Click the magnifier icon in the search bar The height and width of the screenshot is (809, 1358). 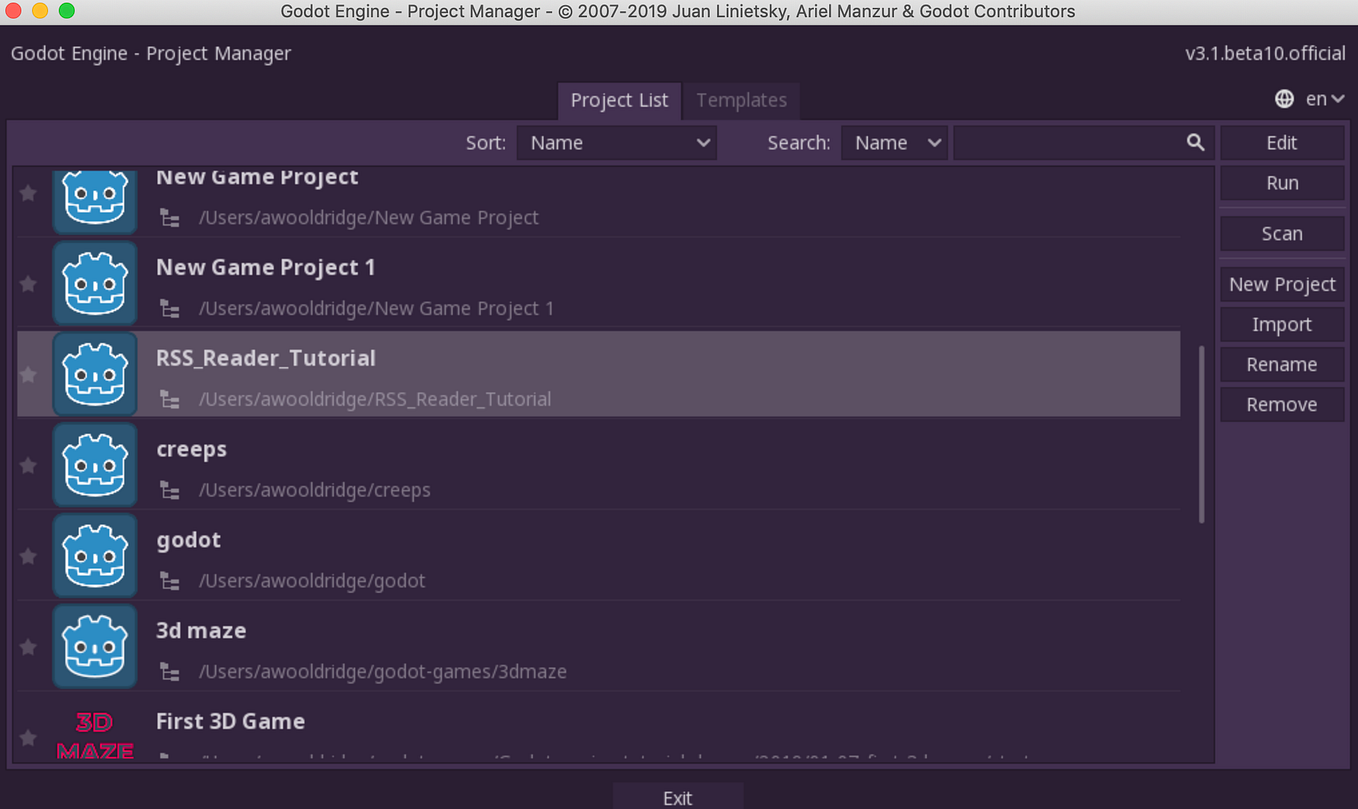pos(1196,142)
